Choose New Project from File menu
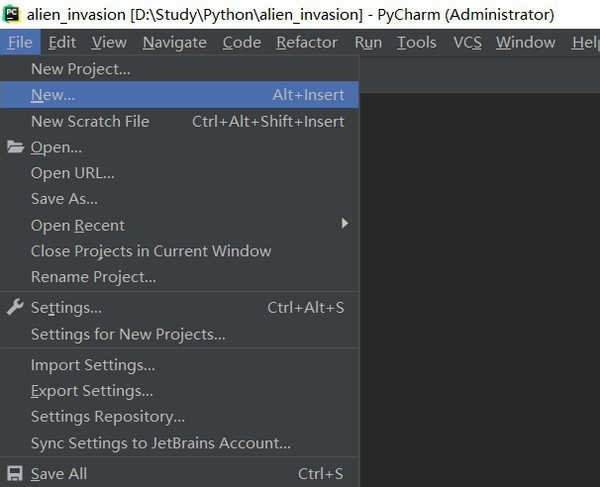600x487 pixels. (81, 69)
